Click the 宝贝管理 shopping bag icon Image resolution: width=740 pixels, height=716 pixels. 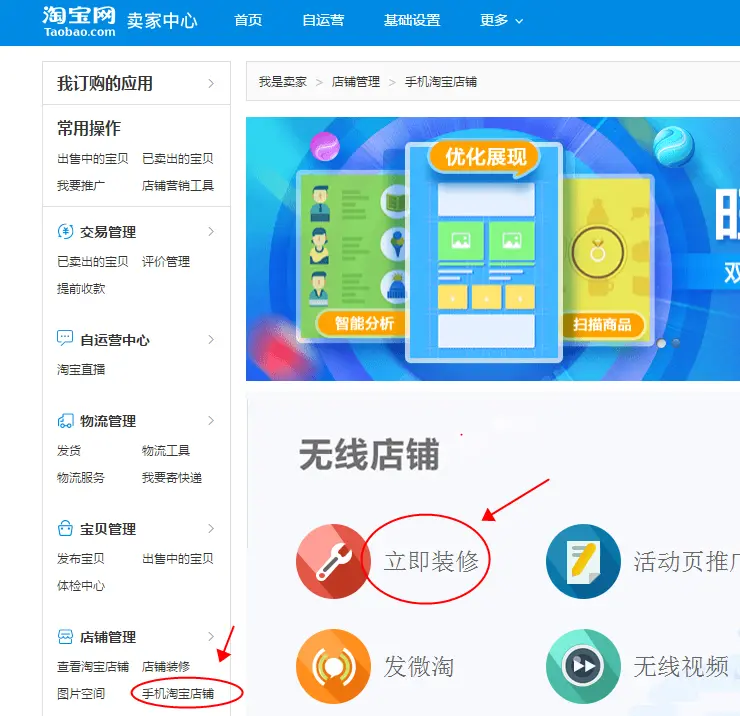[65, 528]
